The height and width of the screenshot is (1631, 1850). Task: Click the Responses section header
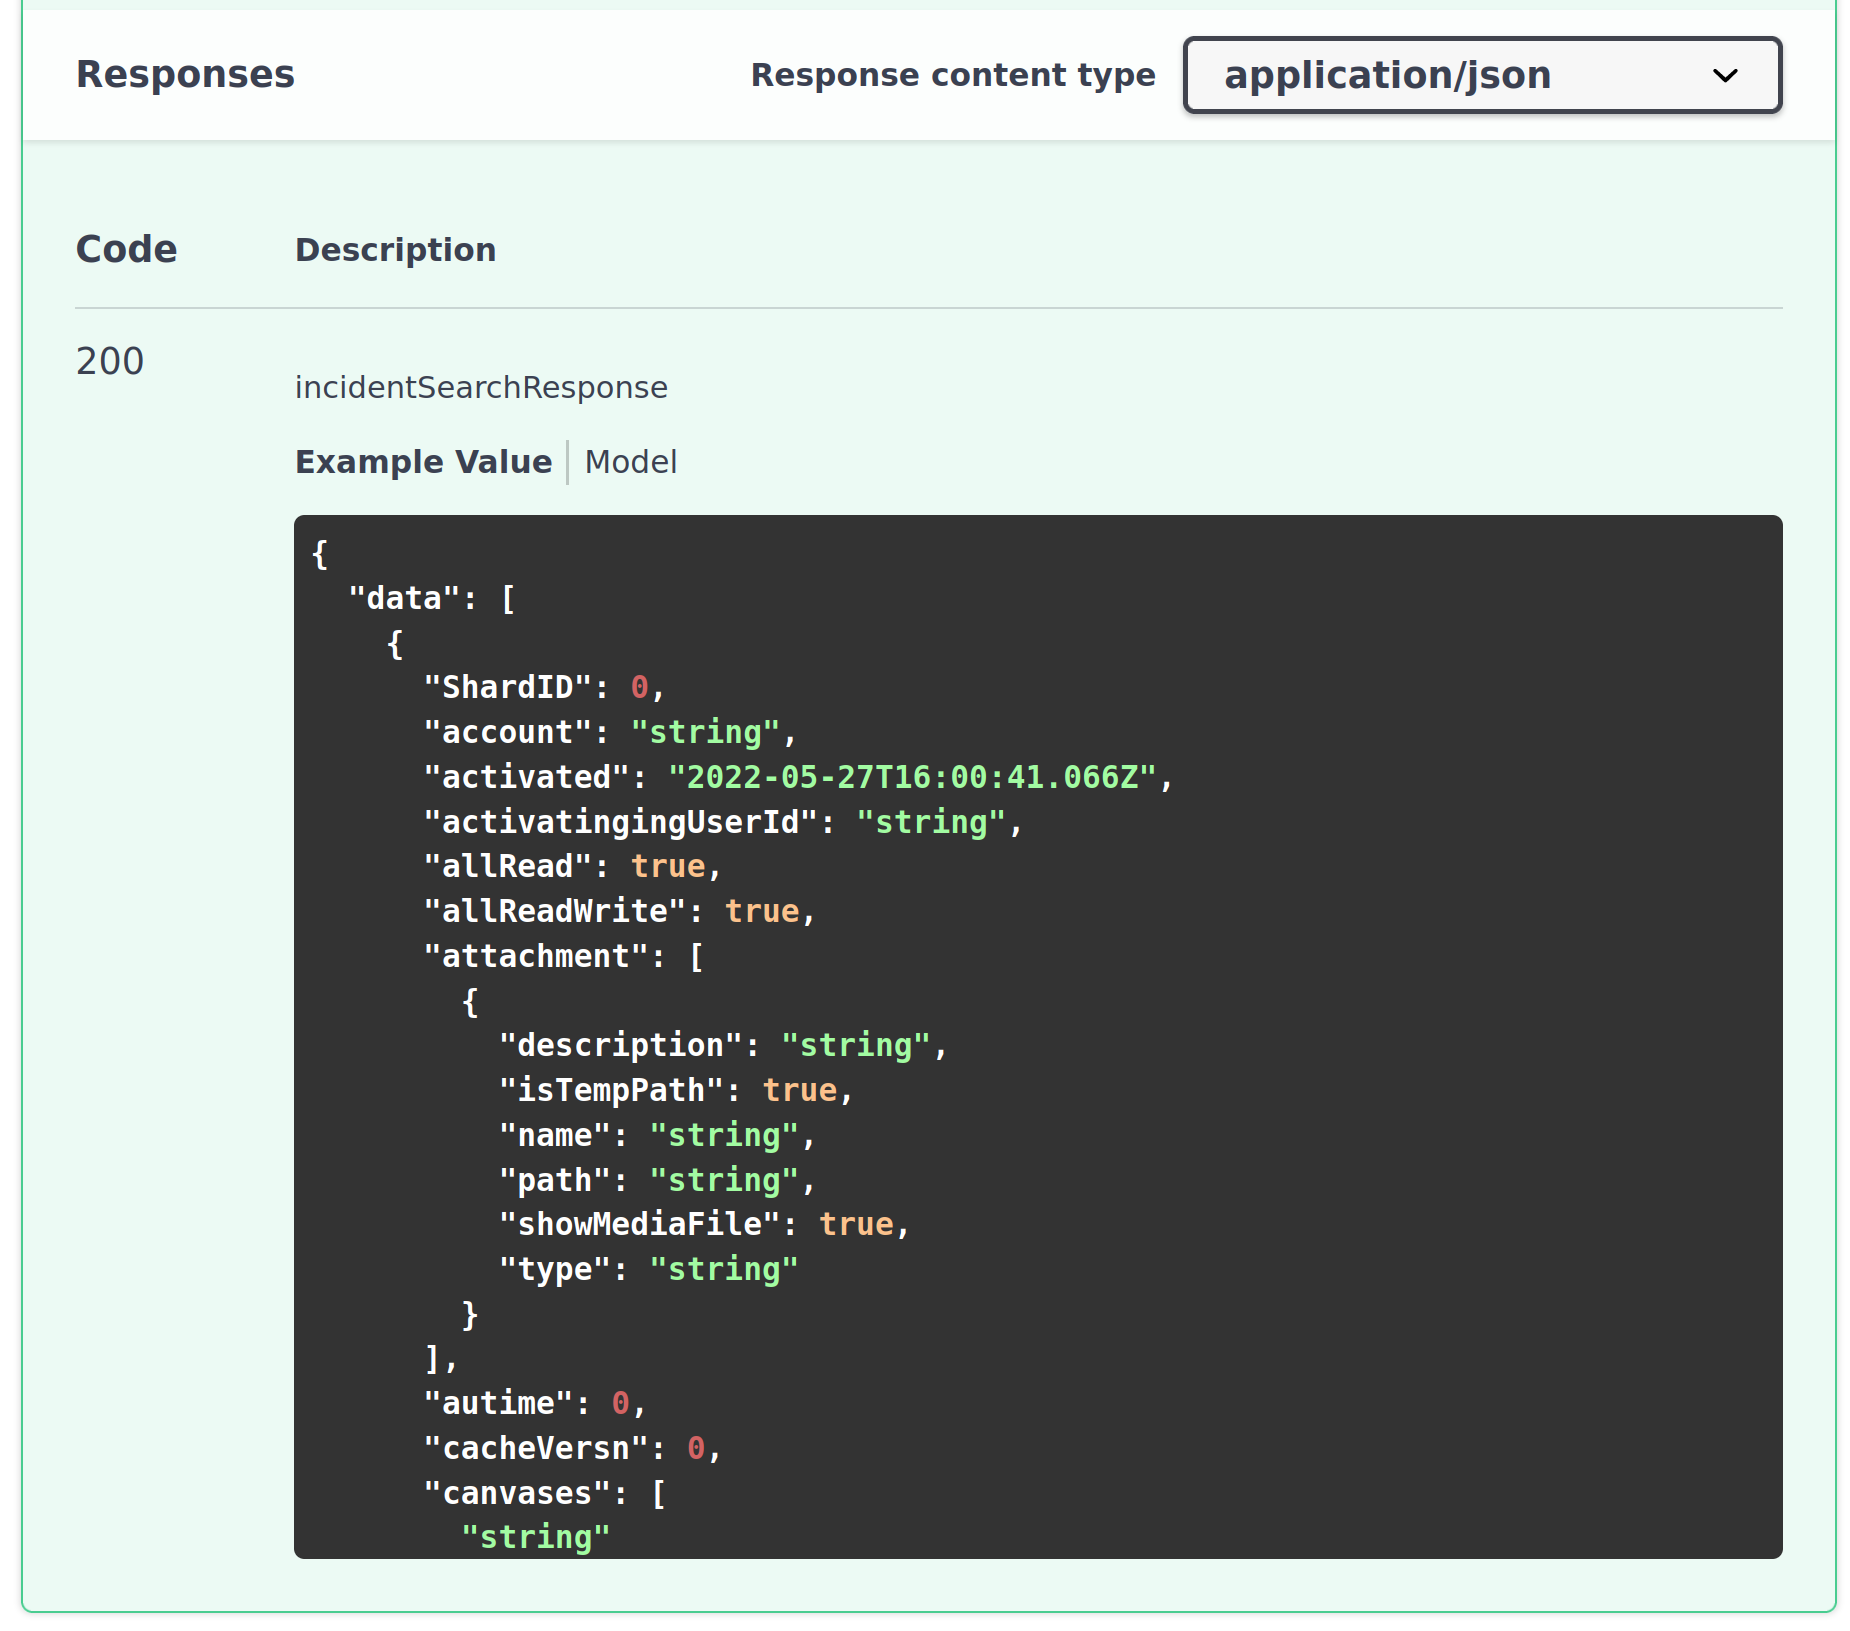[185, 73]
